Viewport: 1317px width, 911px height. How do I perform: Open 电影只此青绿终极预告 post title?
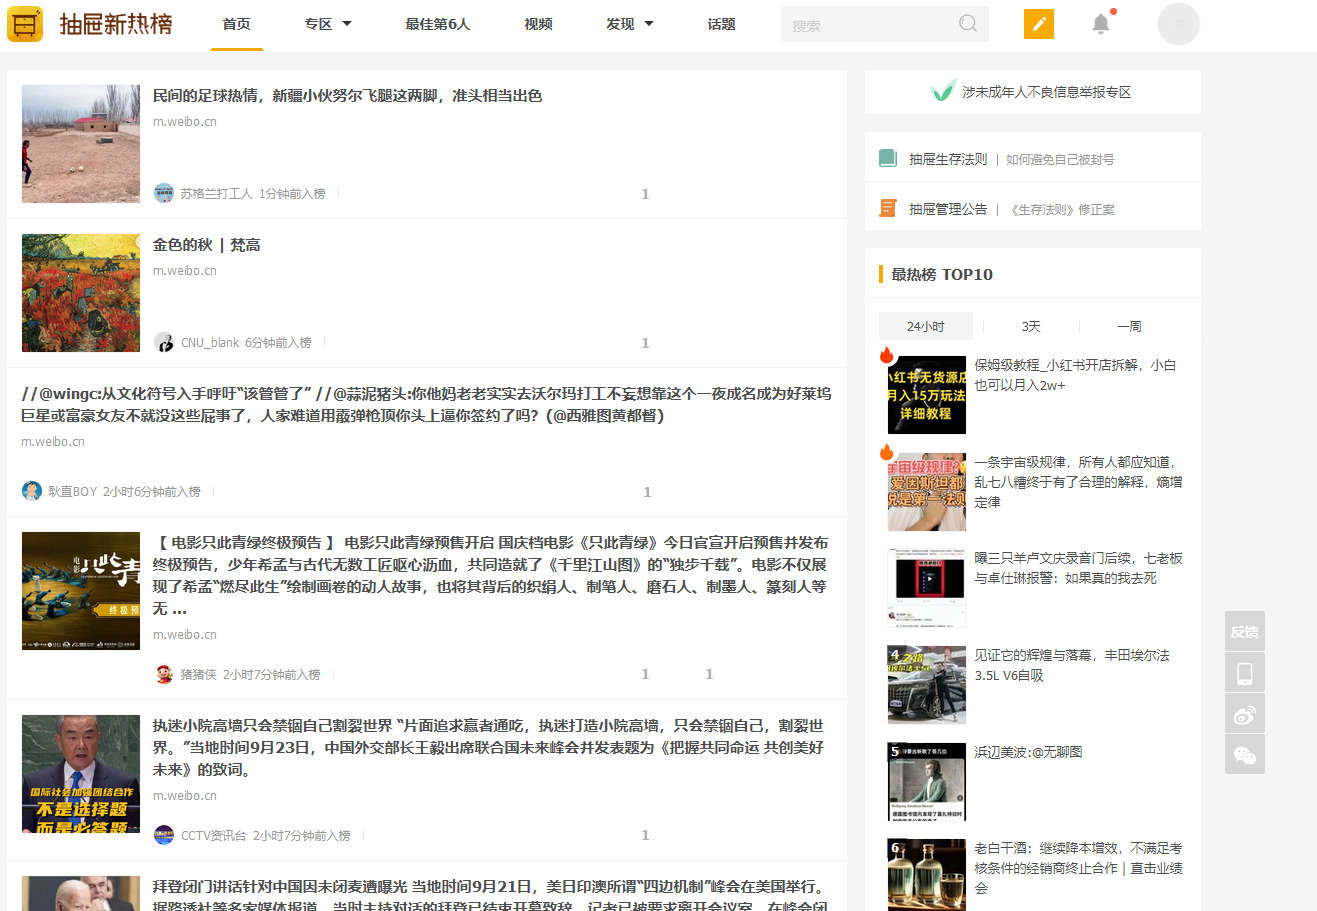point(490,575)
